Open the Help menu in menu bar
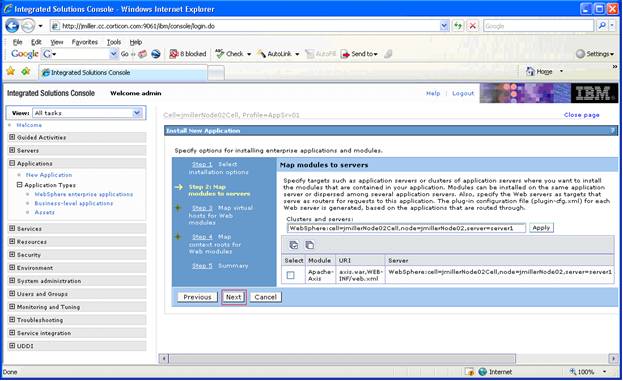 coord(135,42)
